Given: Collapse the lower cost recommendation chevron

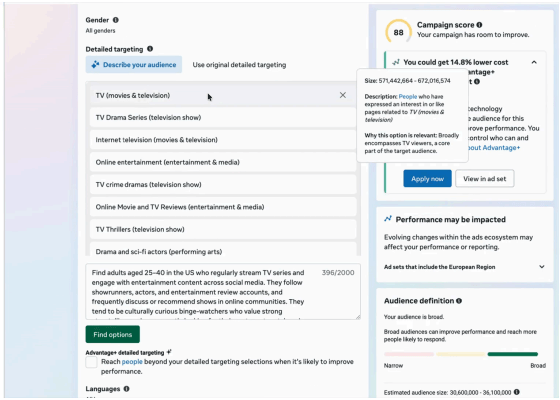Looking at the screenshot, I should (534, 62).
